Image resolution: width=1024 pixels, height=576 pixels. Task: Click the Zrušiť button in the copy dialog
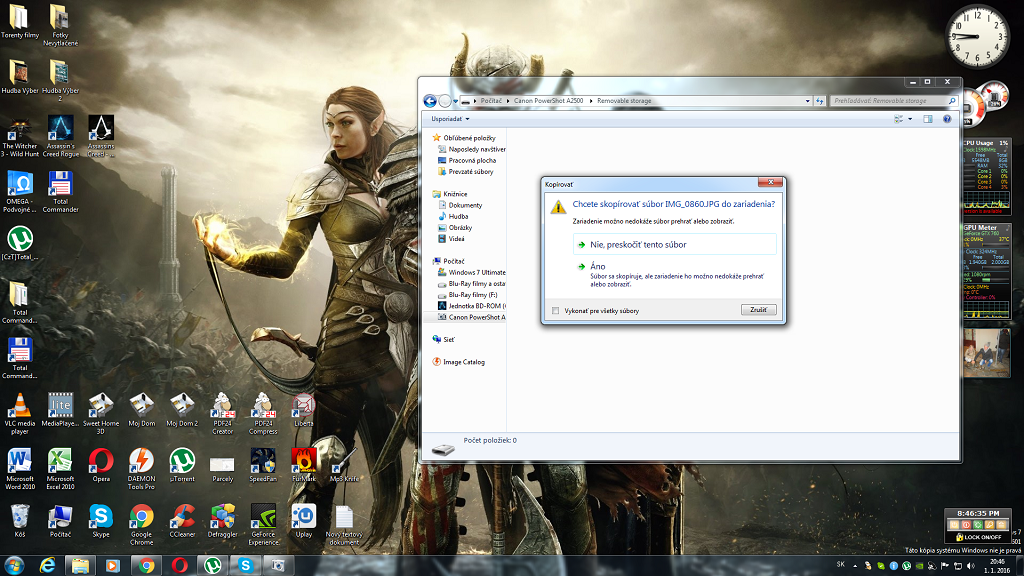(x=758, y=310)
